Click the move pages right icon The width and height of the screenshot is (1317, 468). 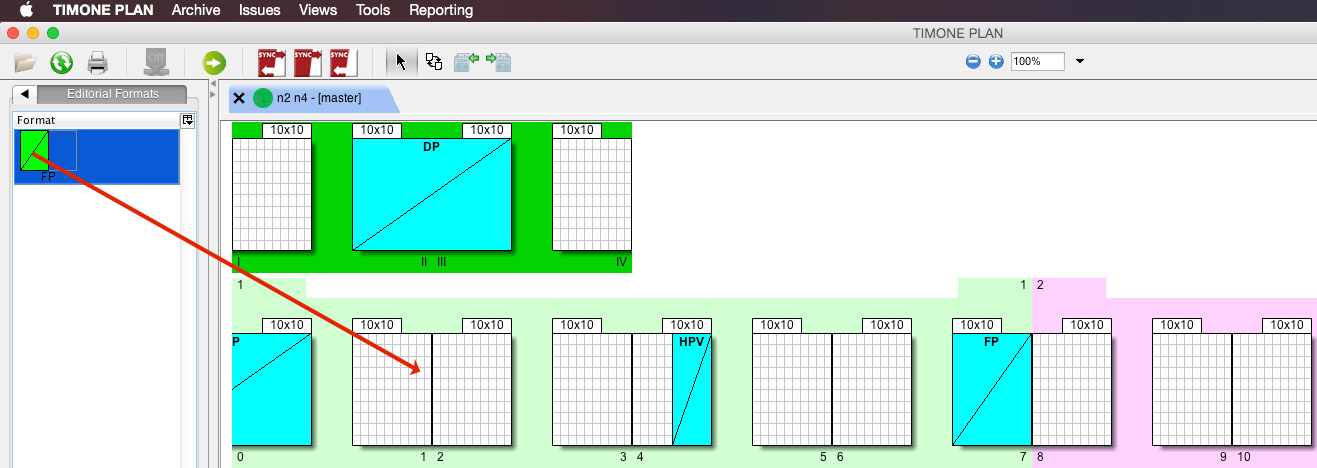(498, 62)
